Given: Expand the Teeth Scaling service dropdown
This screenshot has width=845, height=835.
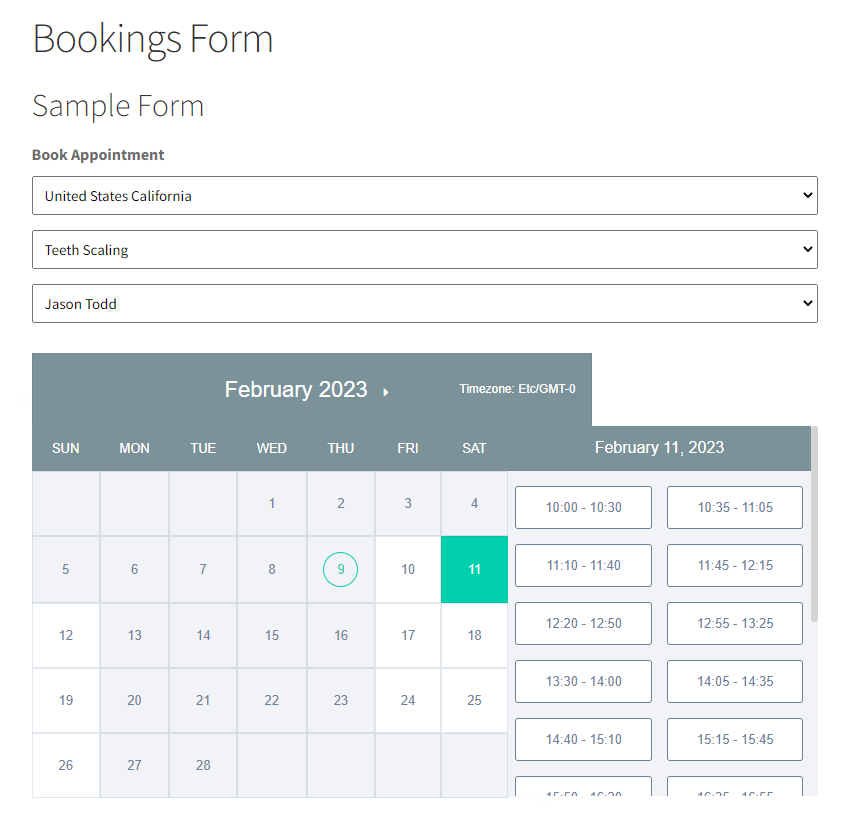Looking at the screenshot, I should point(424,250).
